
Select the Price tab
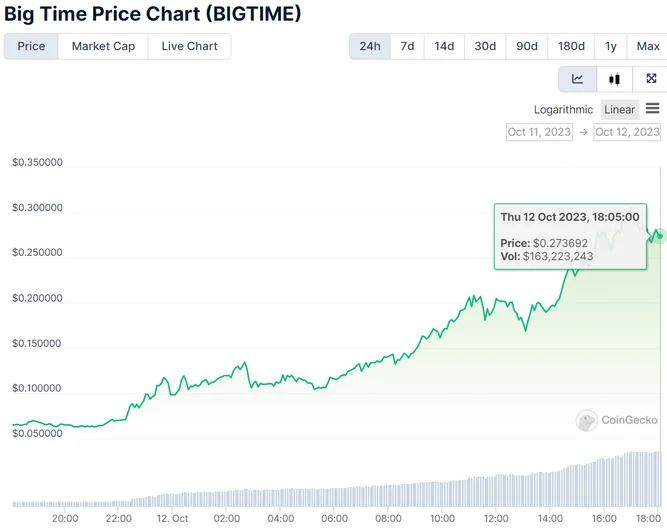pos(31,46)
